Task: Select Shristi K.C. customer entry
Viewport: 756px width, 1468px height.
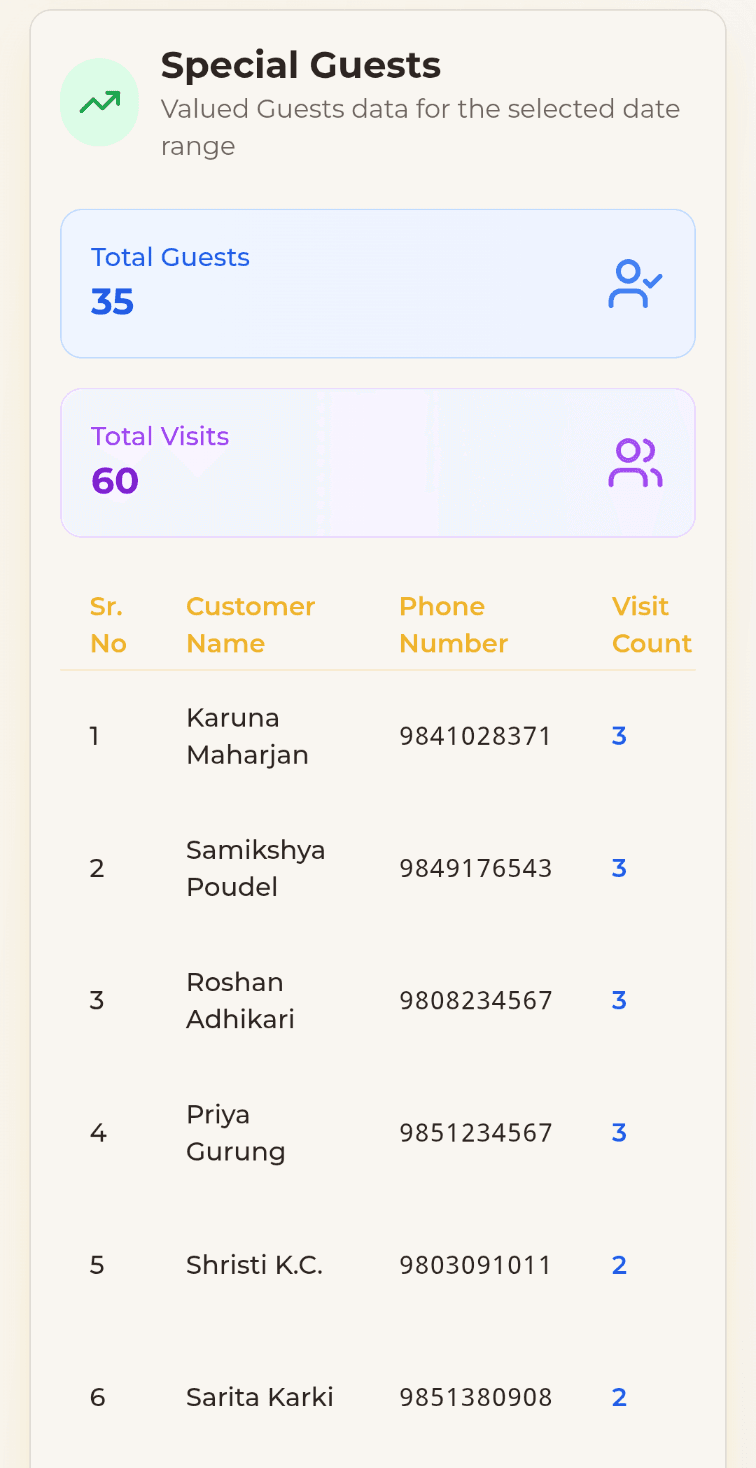Action: (254, 1265)
